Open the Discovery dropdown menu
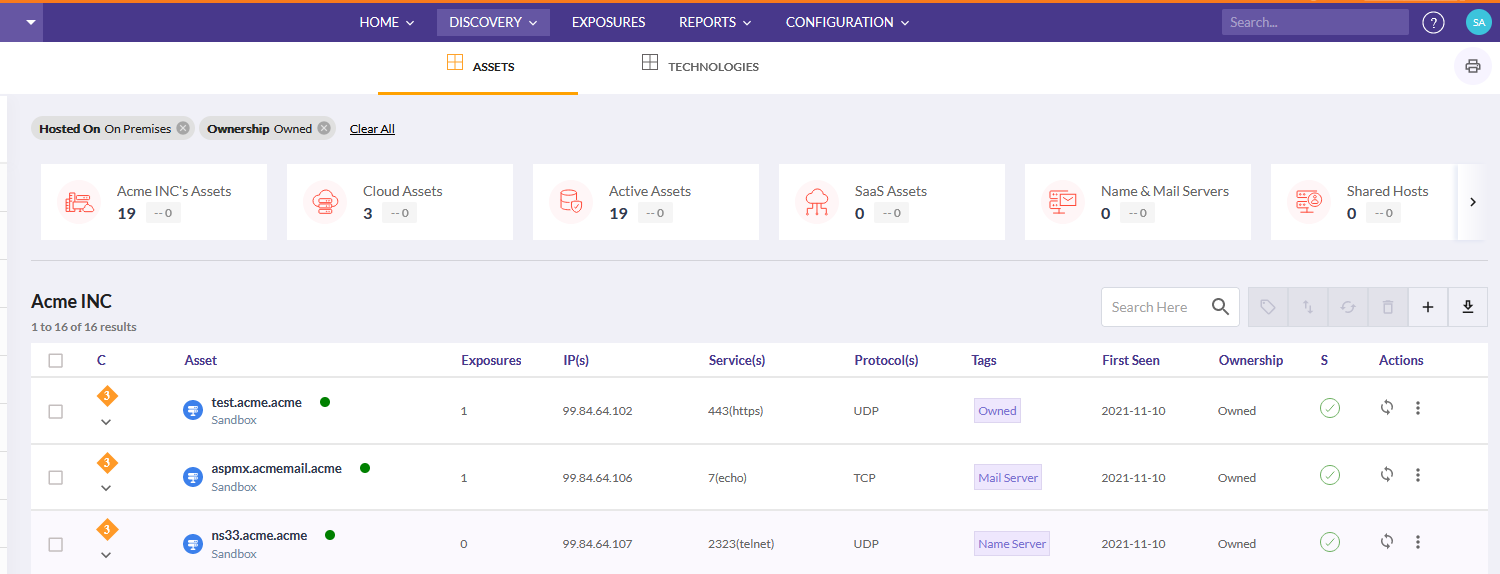 pos(493,22)
